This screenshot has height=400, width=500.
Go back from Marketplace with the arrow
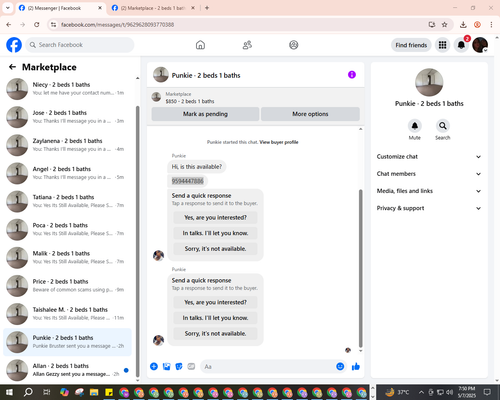pos(12,67)
